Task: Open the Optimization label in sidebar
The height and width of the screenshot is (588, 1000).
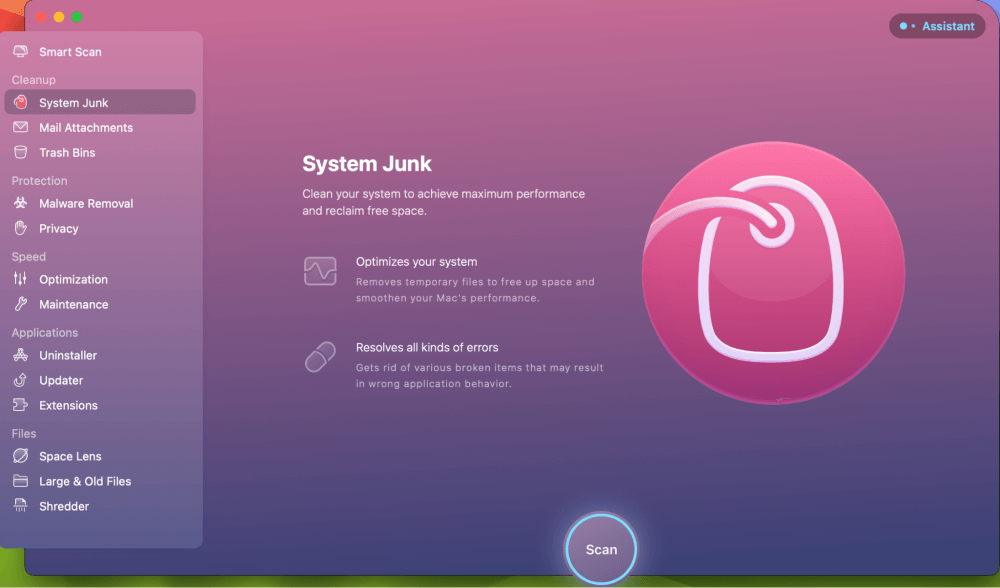Action: pos(73,279)
